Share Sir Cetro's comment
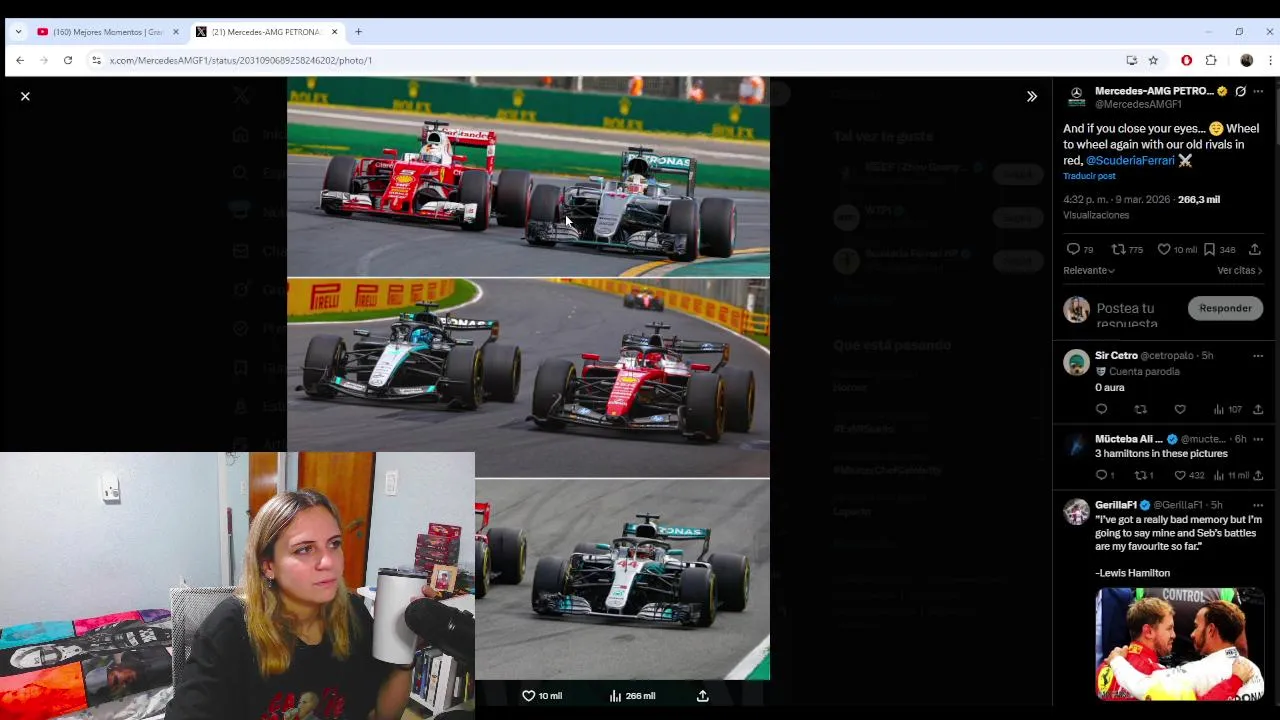The width and height of the screenshot is (1280, 720). click(x=1258, y=409)
